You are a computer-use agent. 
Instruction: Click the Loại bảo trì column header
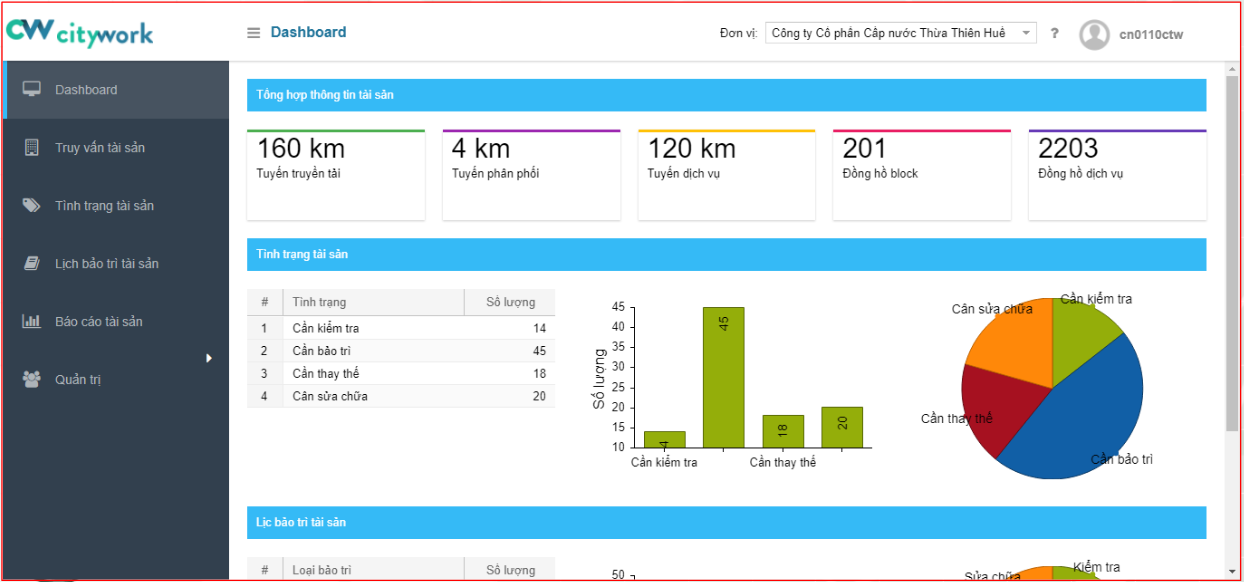[x=373, y=570]
